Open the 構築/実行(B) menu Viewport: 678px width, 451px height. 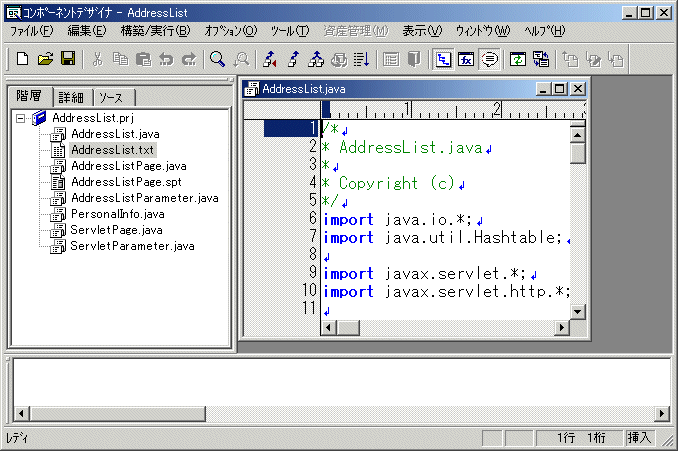[x=155, y=31]
